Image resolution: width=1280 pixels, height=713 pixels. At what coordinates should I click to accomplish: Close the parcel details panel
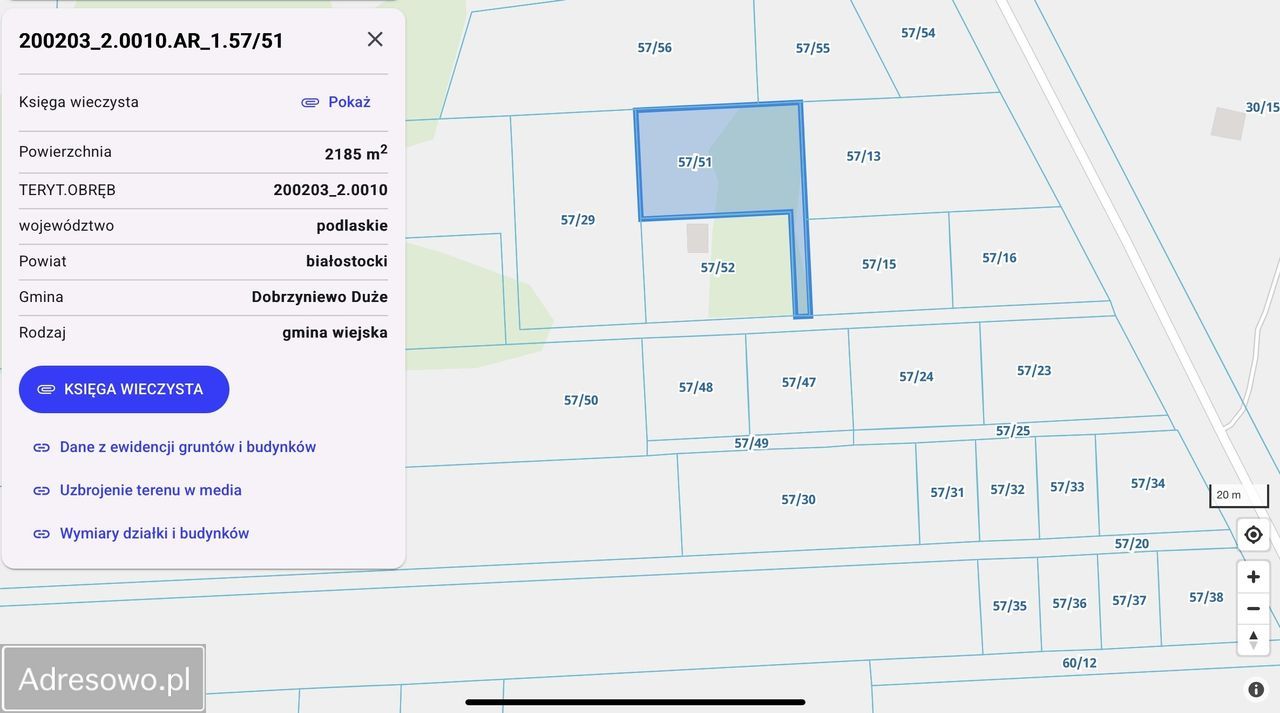click(x=375, y=39)
